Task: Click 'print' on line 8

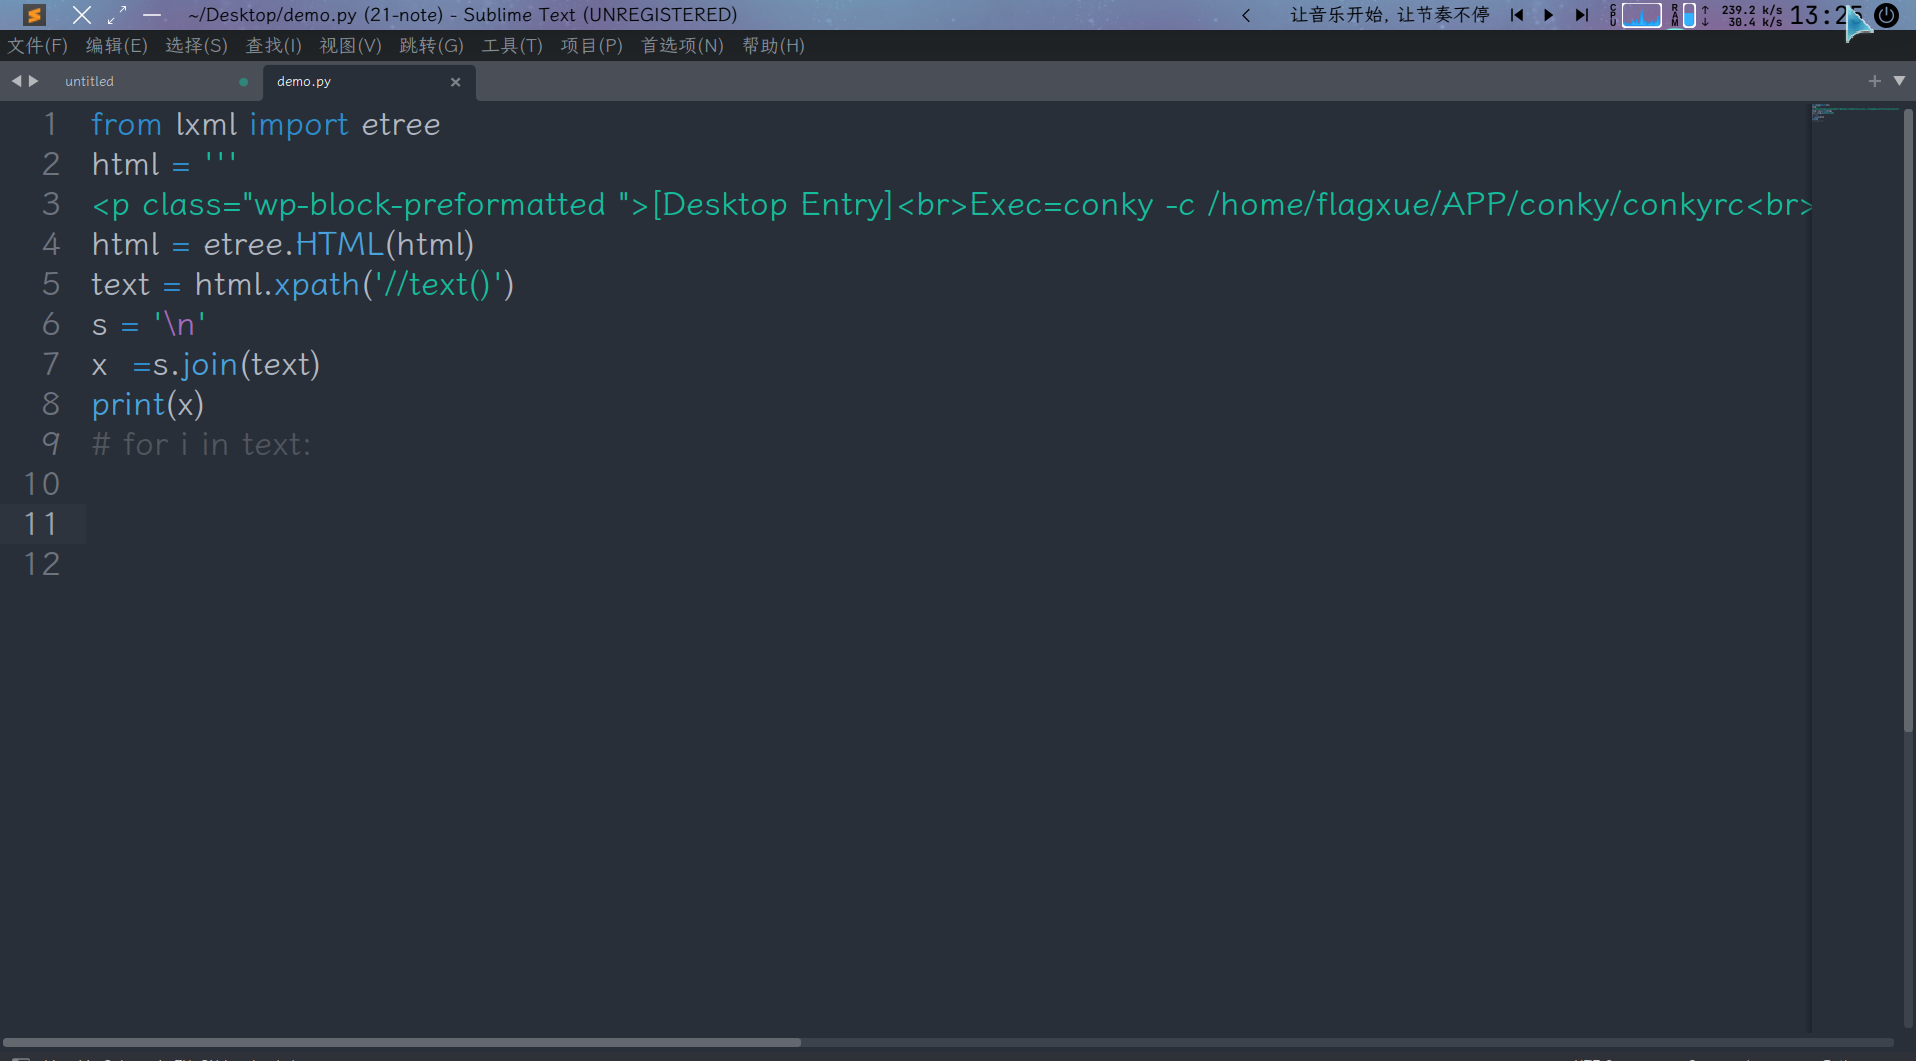Action: coord(128,404)
